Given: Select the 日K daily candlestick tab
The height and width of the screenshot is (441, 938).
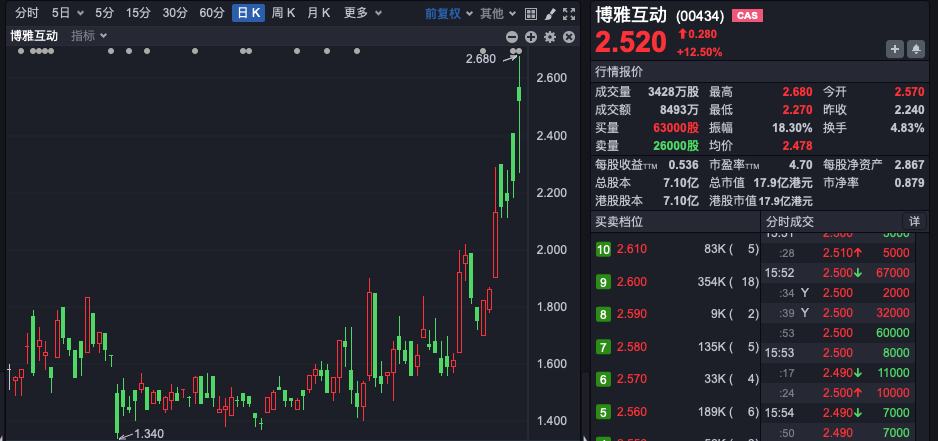Looking at the screenshot, I should (248, 13).
